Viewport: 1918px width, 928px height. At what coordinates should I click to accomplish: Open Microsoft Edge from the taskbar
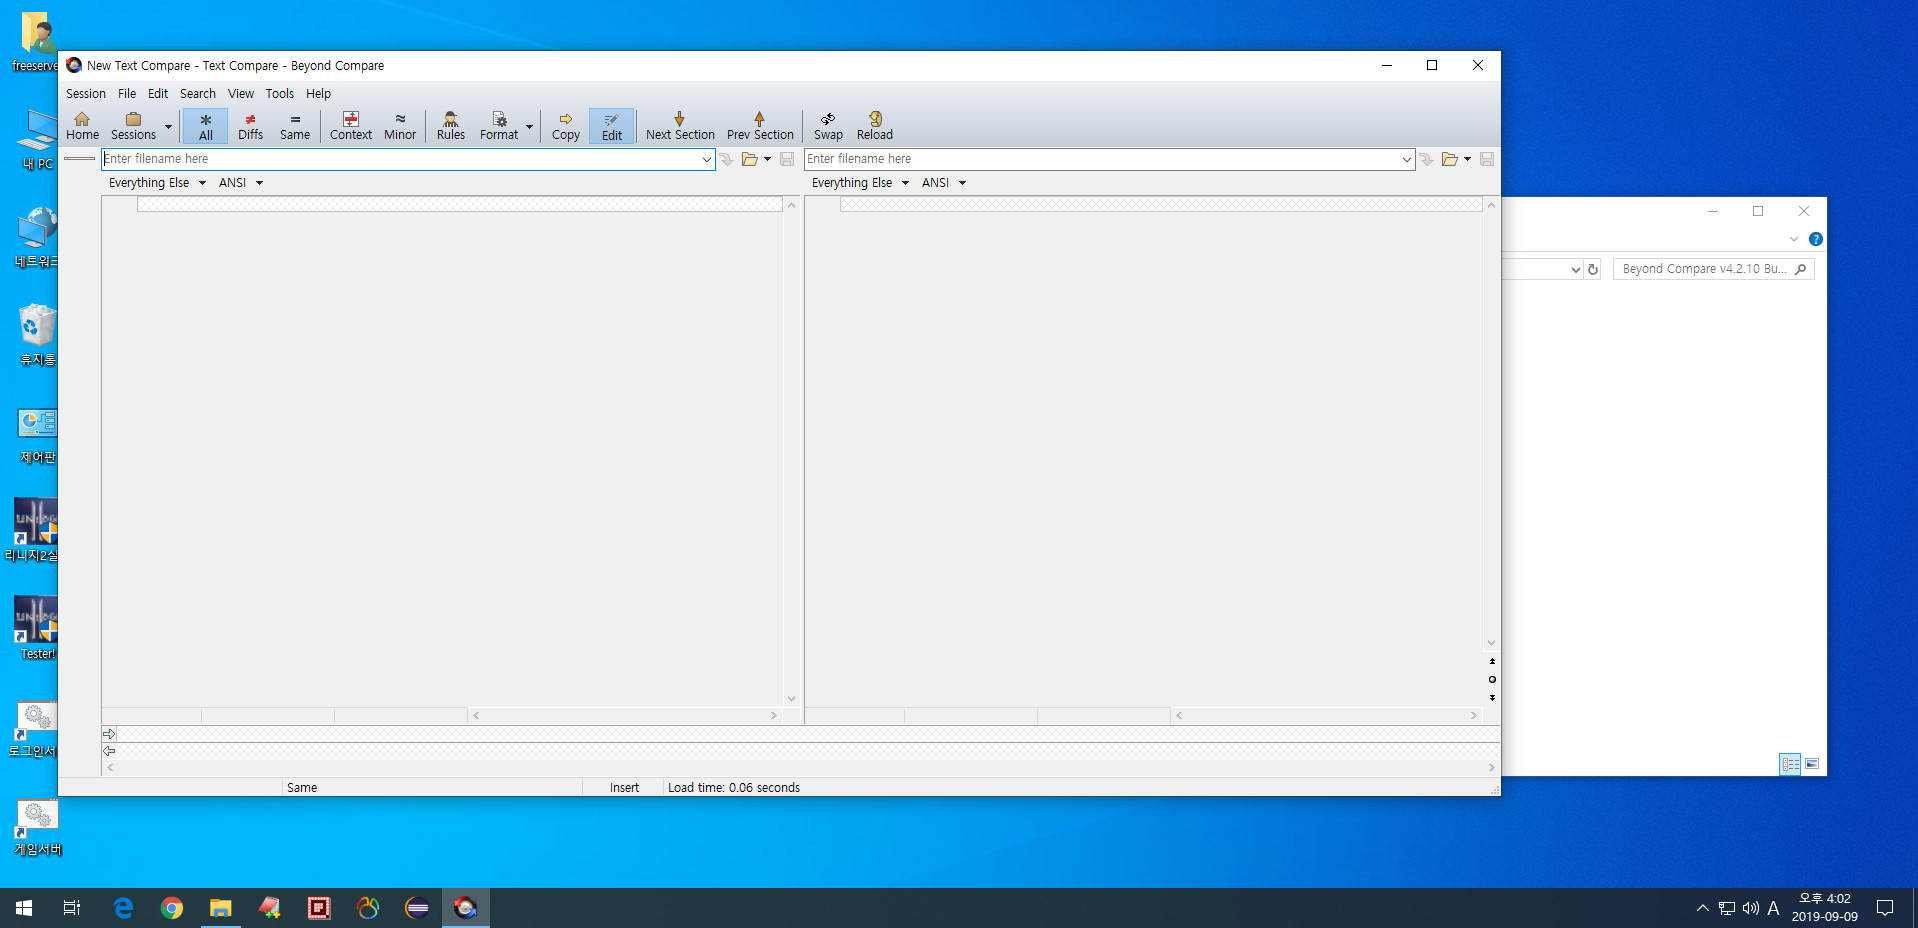123,908
